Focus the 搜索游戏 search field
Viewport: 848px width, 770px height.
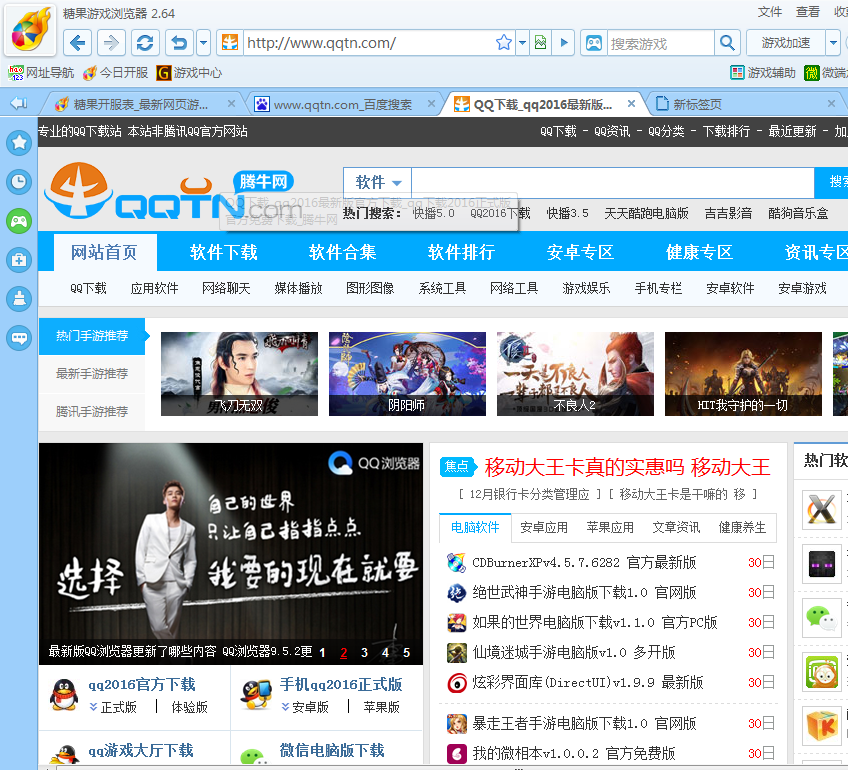click(660, 43)
